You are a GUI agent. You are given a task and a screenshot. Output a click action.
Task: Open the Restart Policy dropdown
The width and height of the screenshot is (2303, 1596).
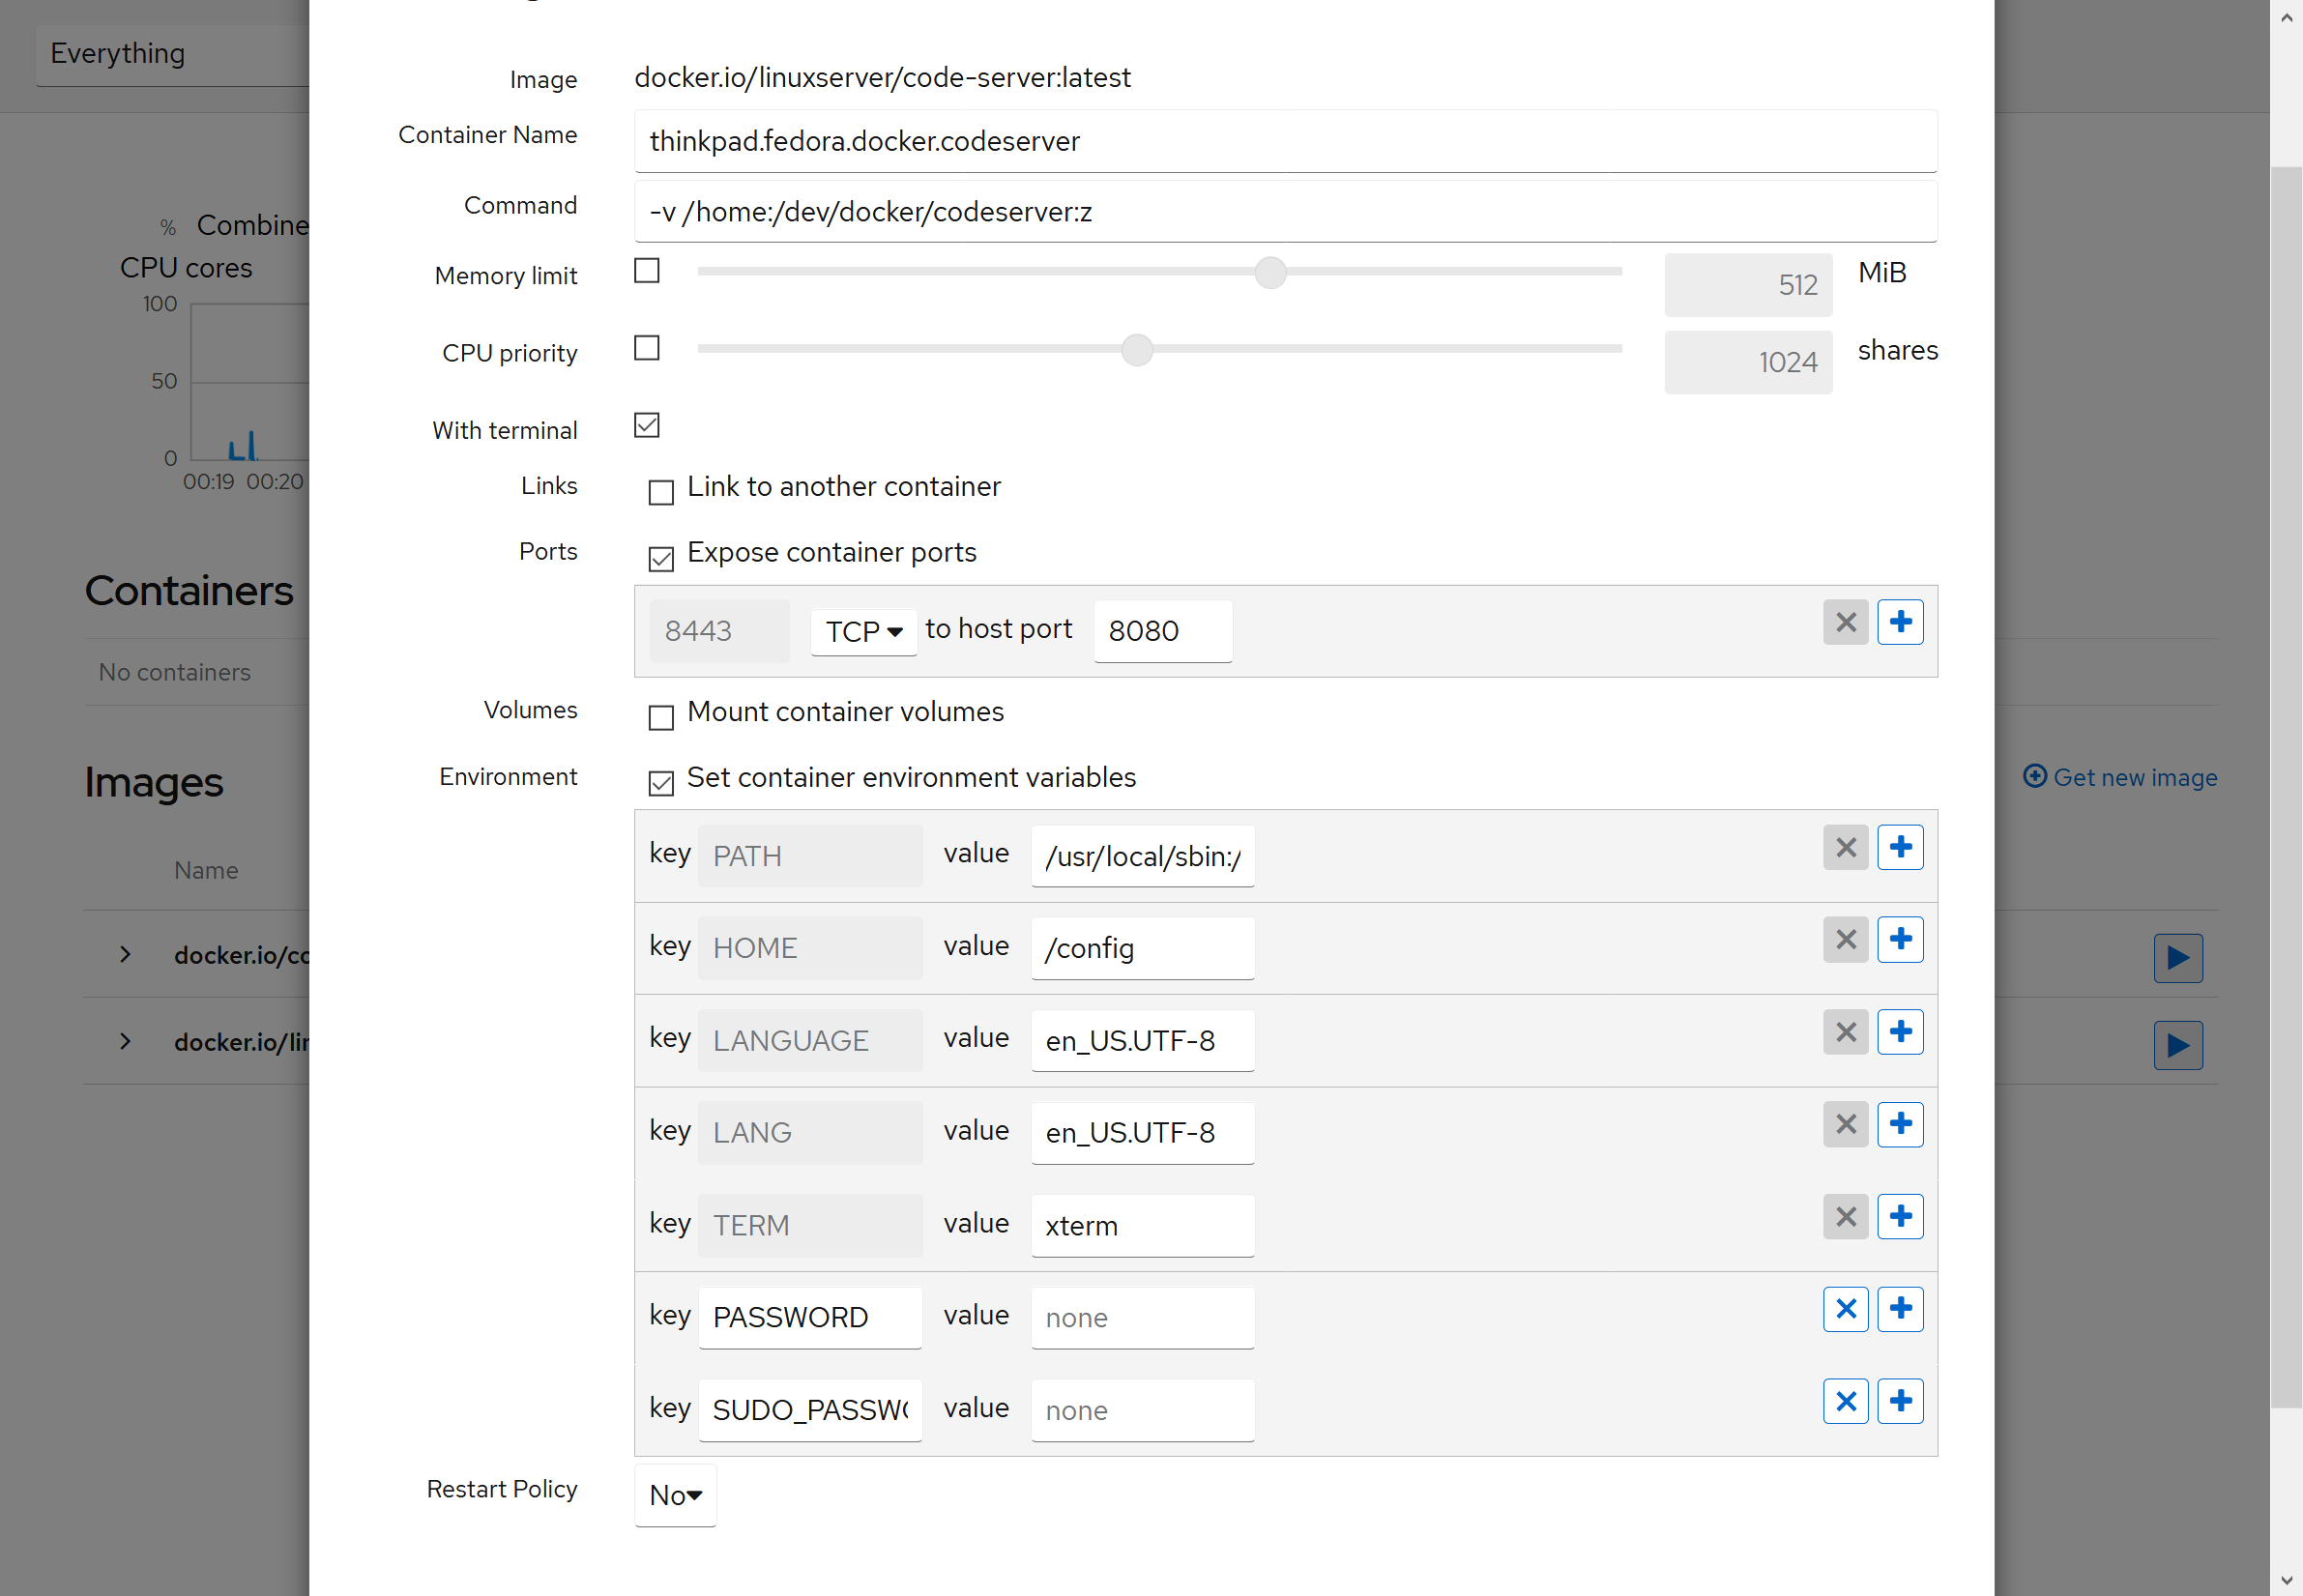click(x=675, y=1495)
